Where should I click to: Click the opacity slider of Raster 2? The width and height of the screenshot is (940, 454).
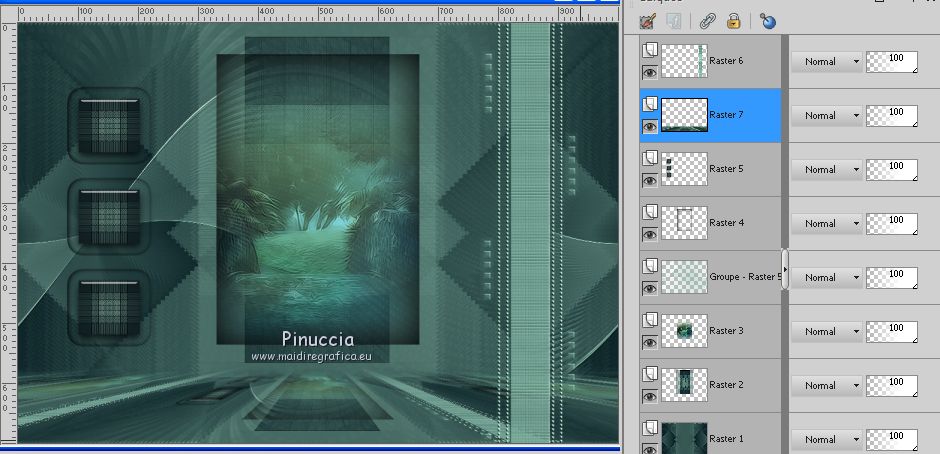892,386
